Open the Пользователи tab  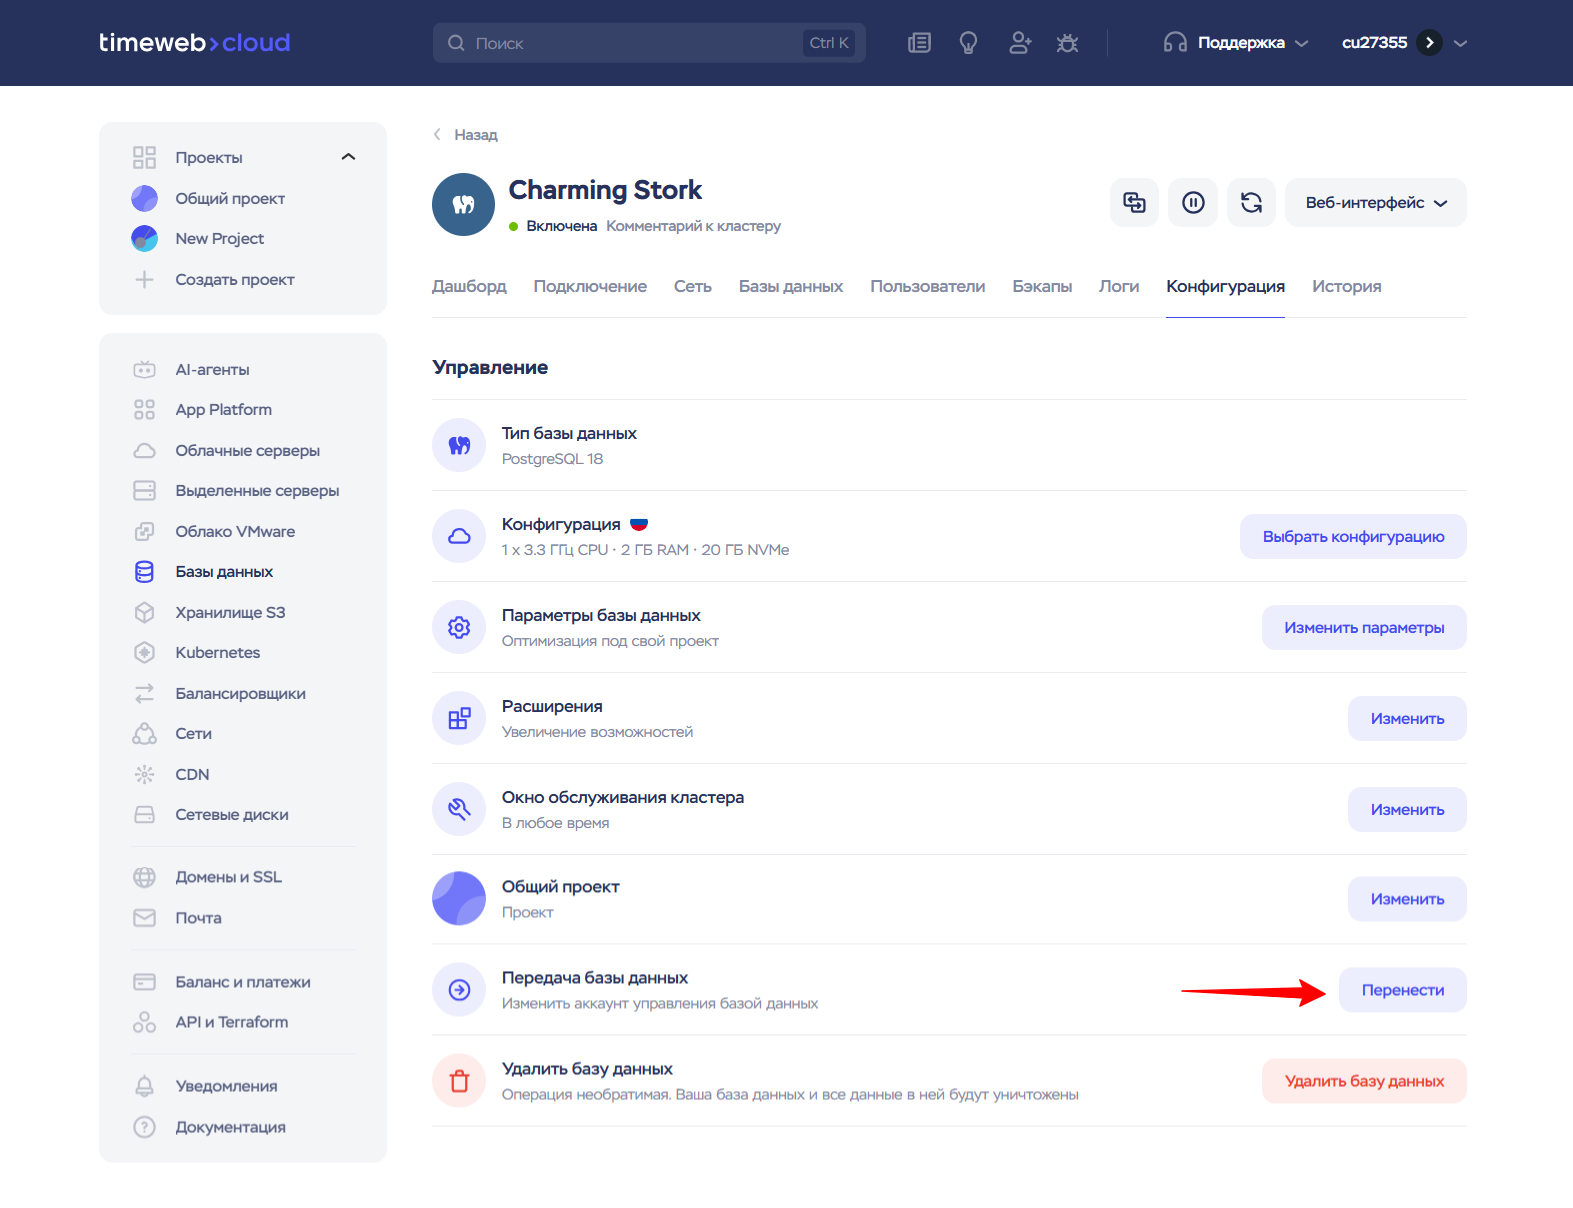tap(927, 287)
